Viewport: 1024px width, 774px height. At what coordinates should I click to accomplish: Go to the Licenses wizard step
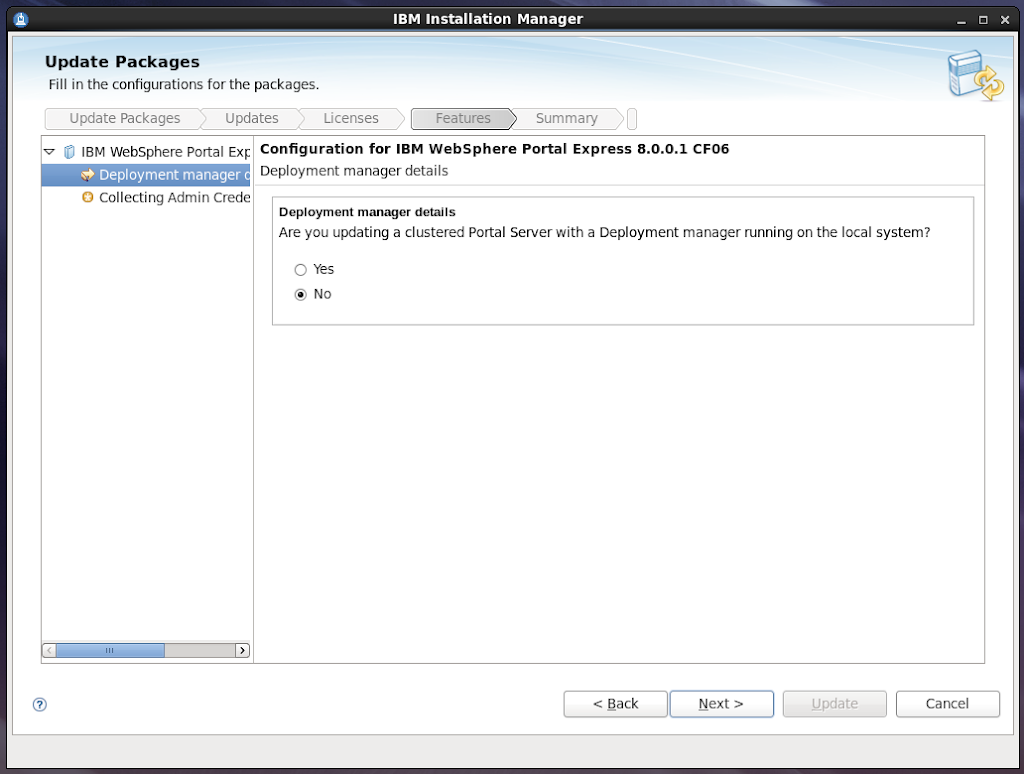click(x=350, y=119)
